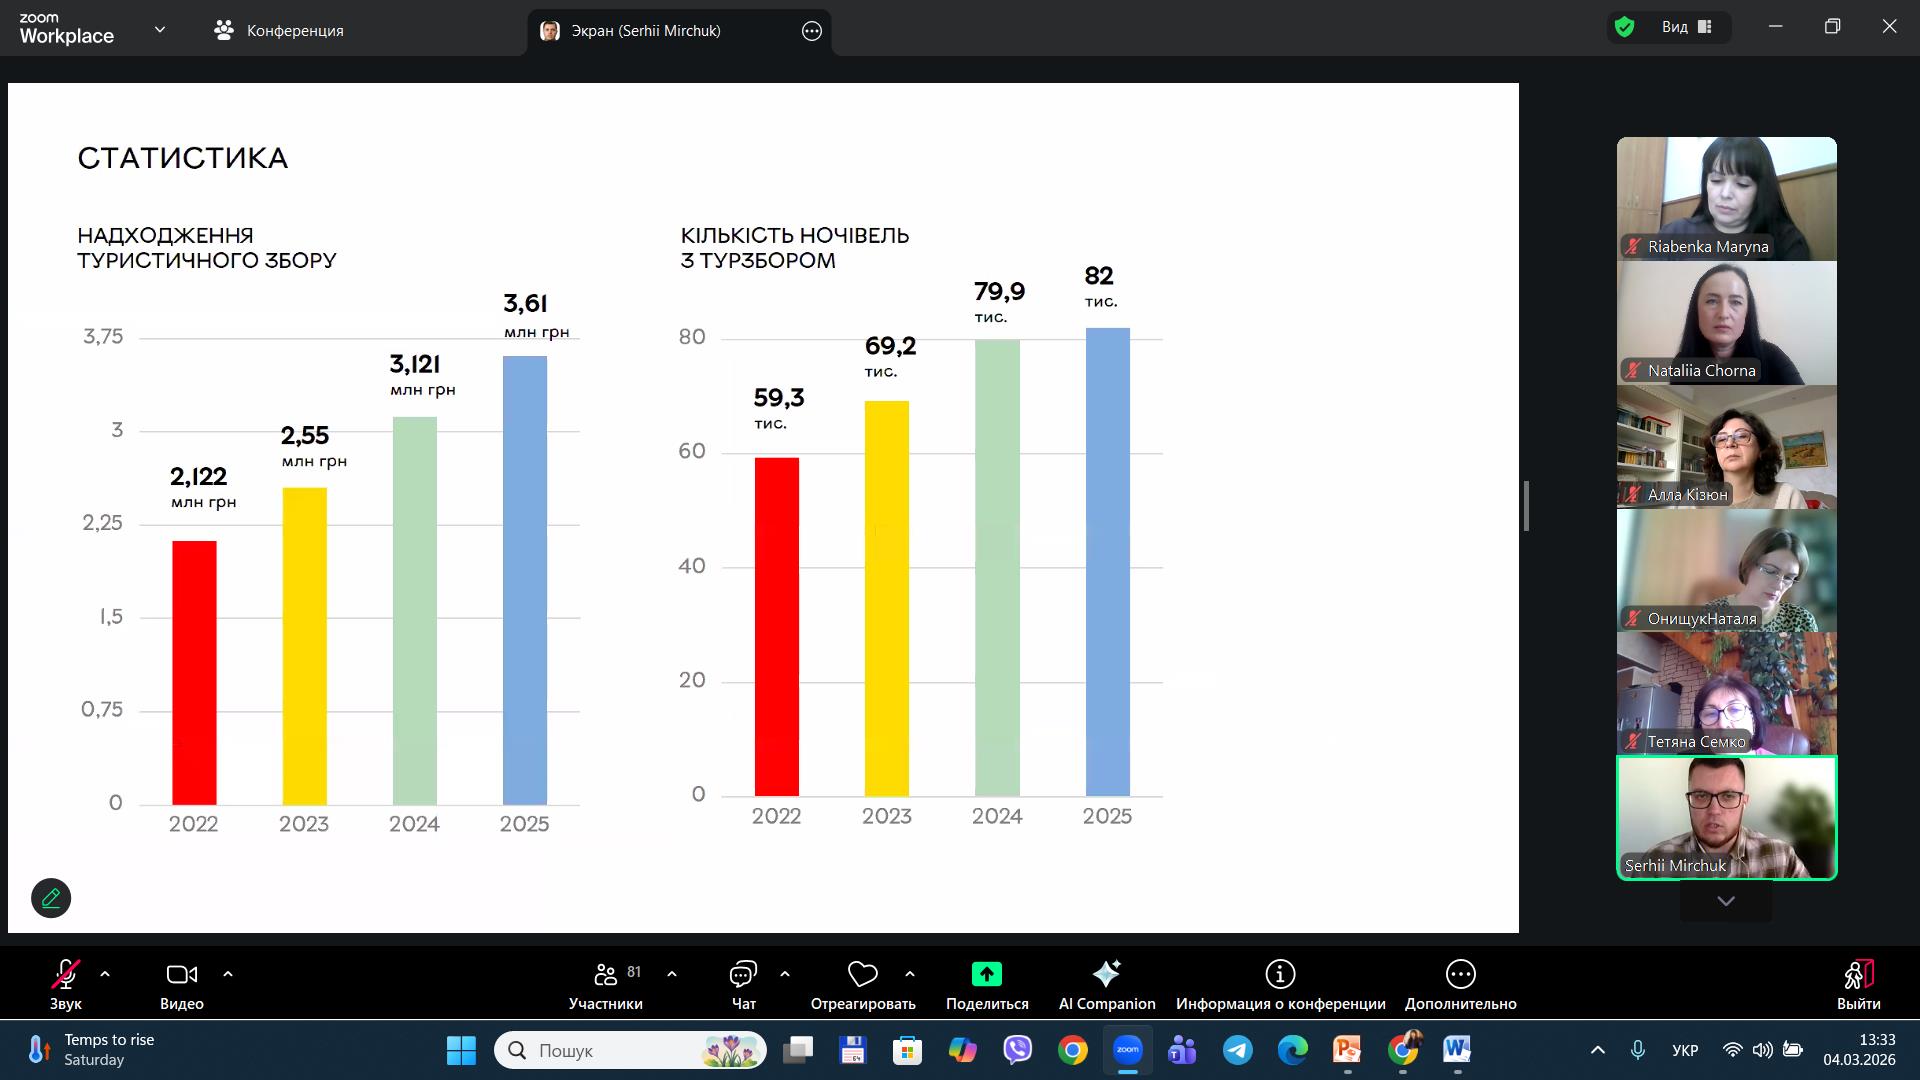This screenshot has height=1080, width=1920.
Task: Click the React heart icon
Action: coord(862,975)
